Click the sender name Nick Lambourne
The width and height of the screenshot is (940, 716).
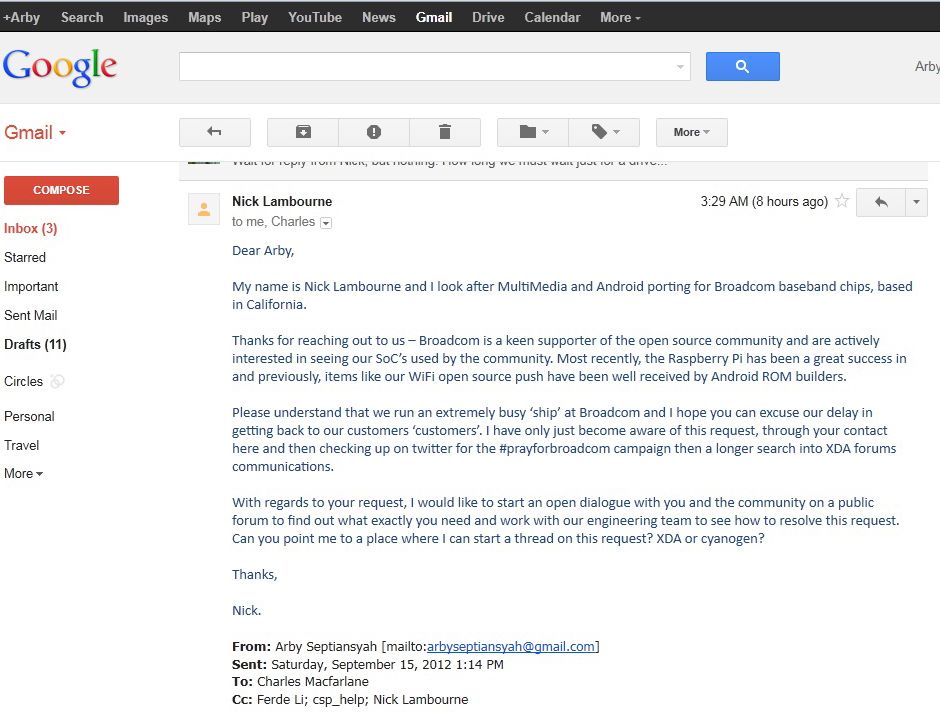(282, 201)
